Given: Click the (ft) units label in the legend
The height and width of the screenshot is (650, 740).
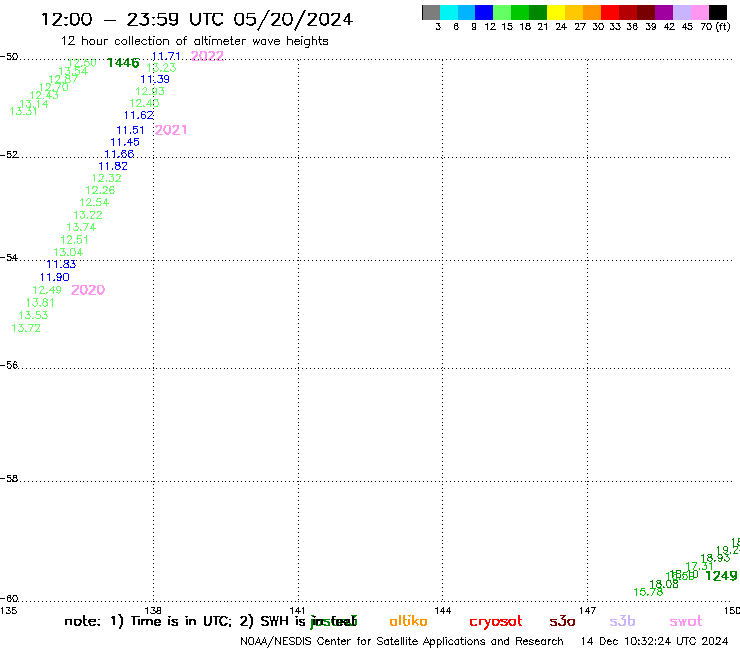Looking at the screenshot, I should [723, 26].
